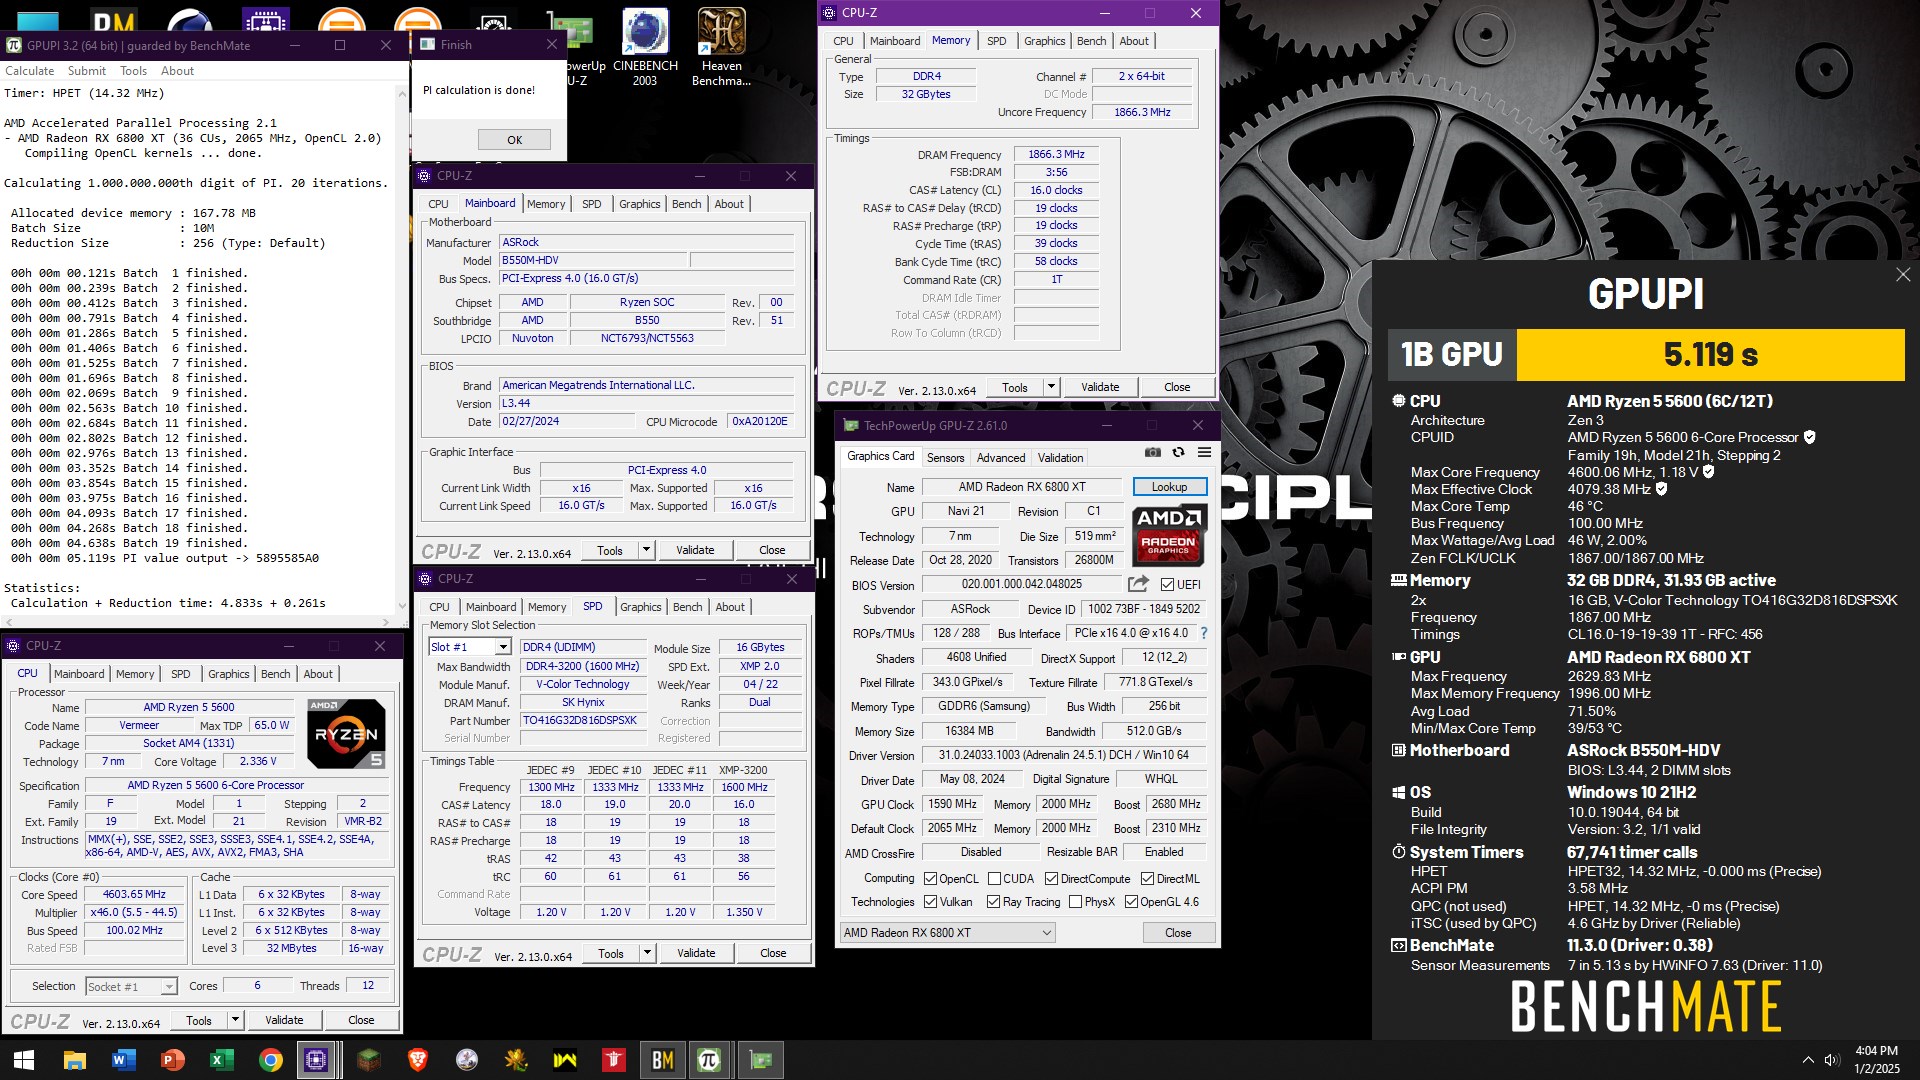Image resolution: width=1920 pixels, height=1080 pixels.
Task: Toggle the CUDA checkbox
Action: pyautogui.click(x=994, y=879)
